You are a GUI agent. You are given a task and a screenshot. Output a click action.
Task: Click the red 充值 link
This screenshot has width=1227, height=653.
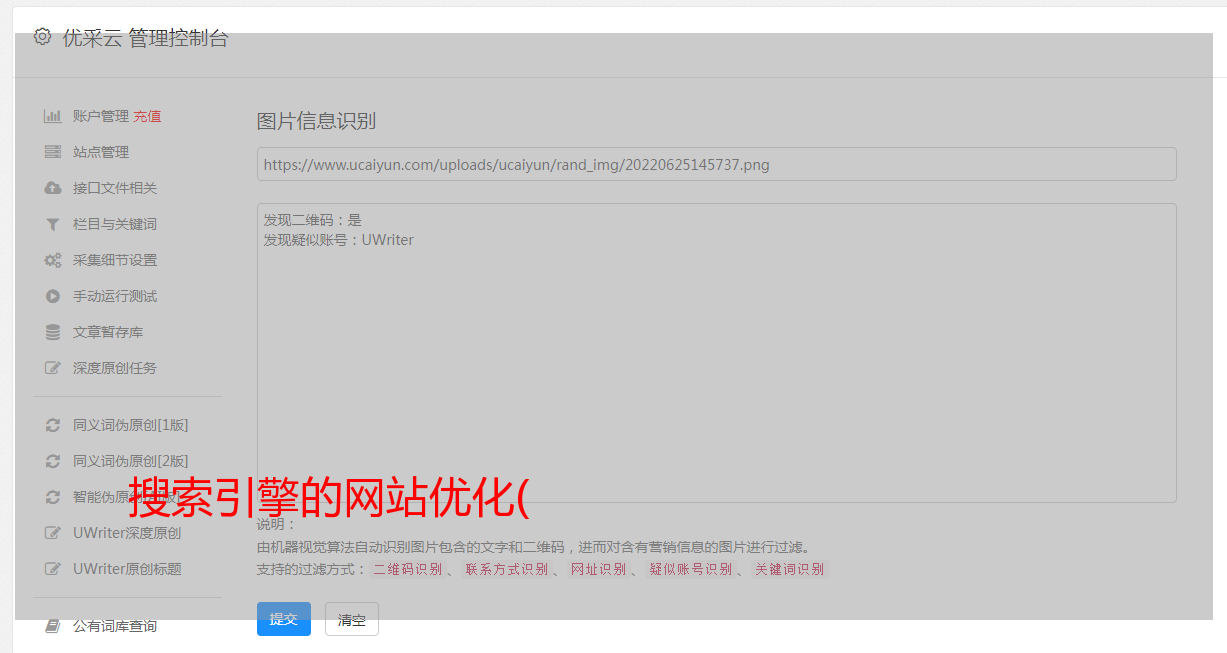point(147,116)
